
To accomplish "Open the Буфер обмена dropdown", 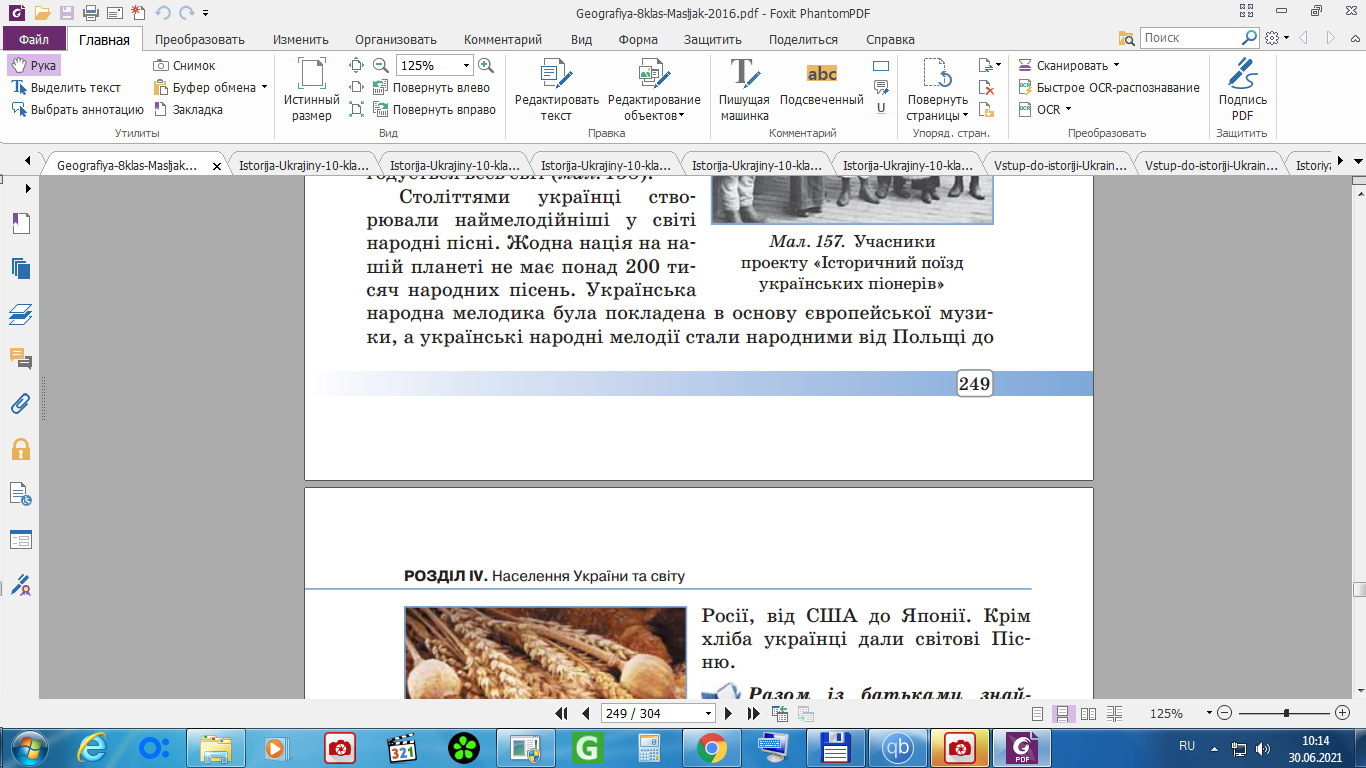I will click(210, 87).
